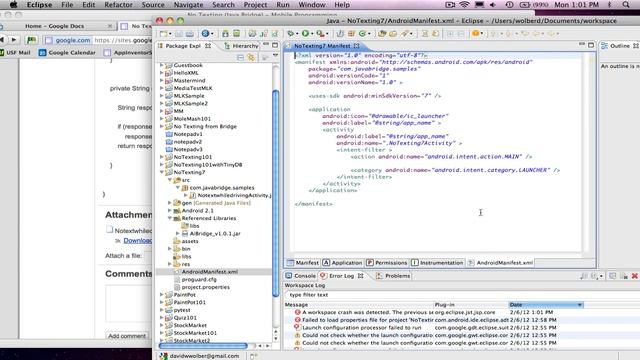
Task: Open the Apple menu
Action: (x=13, y=5)
